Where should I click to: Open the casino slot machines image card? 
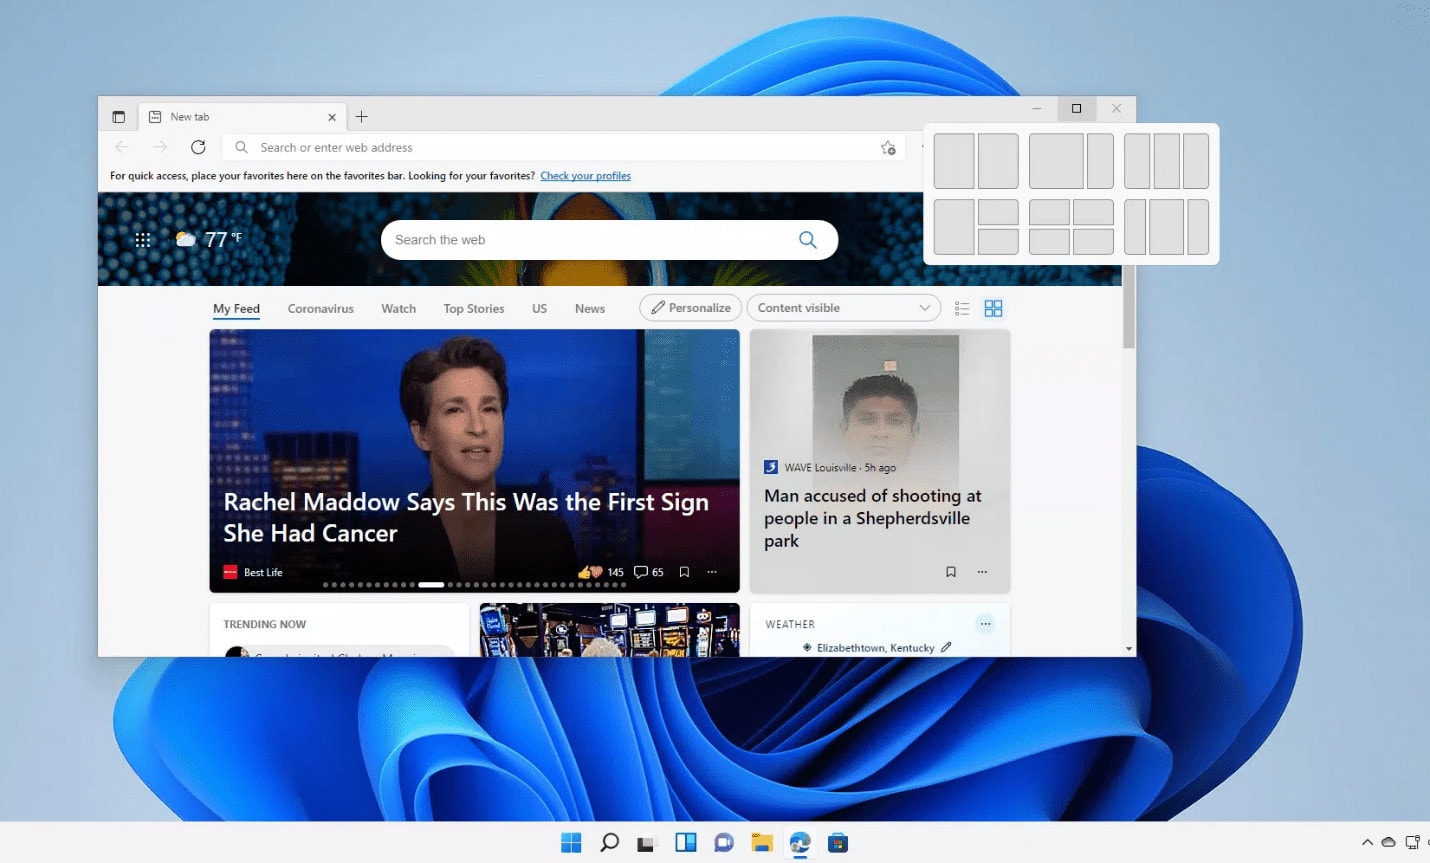tap(609, 630)
